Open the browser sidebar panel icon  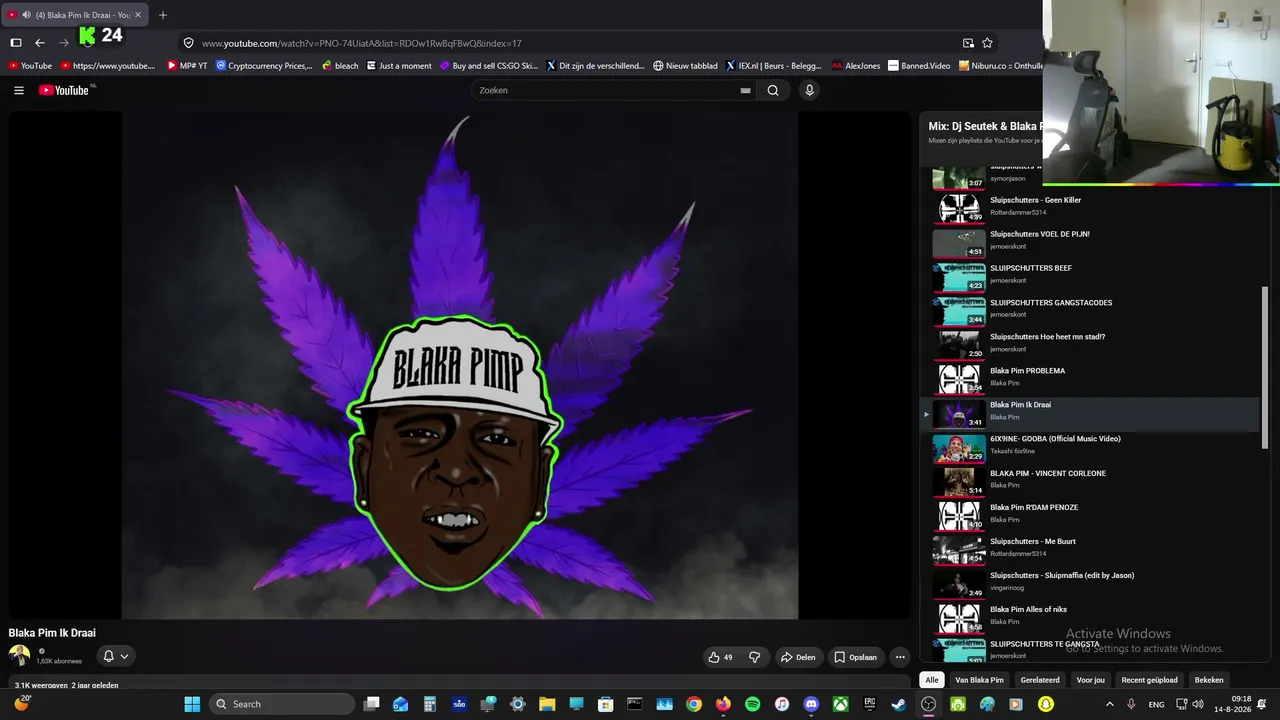[x=16, y=43]
